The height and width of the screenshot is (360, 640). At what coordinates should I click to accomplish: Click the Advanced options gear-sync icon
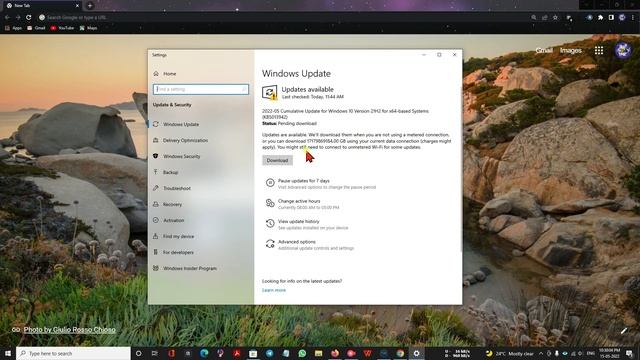pyautogui.click(x=270, y=244)
